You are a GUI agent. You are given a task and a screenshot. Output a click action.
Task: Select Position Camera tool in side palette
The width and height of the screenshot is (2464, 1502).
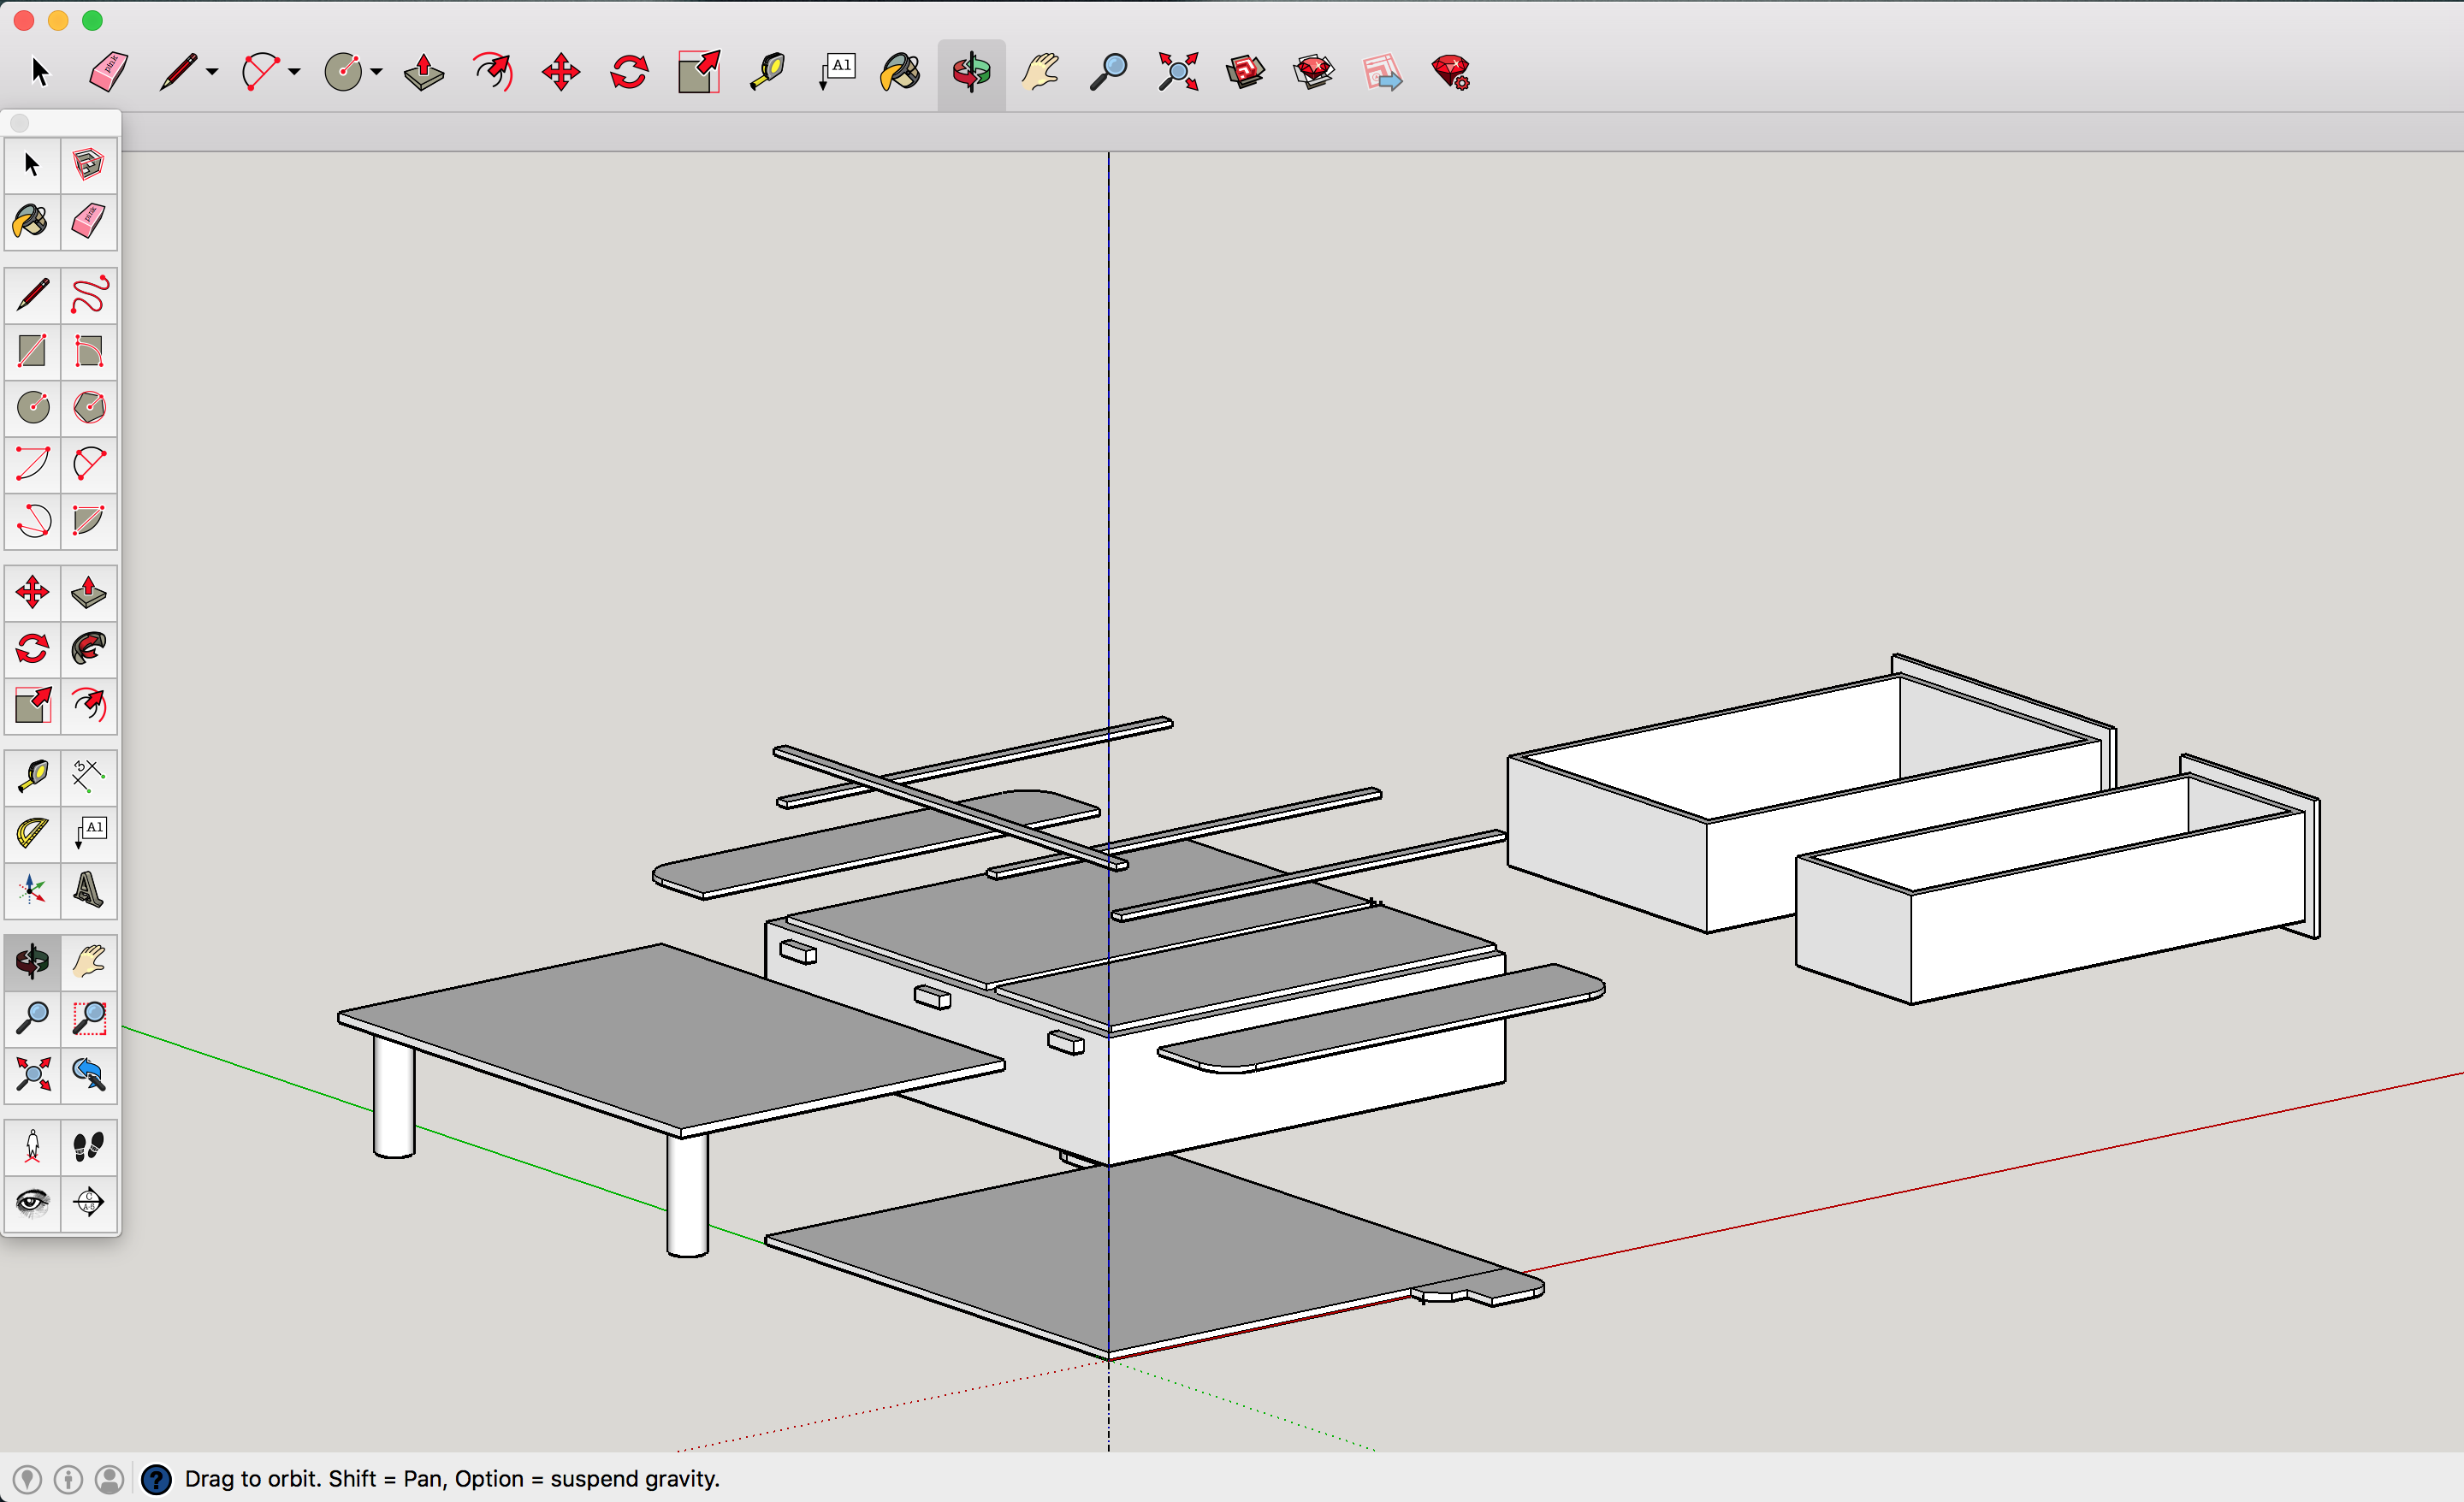coord(33,1146)
